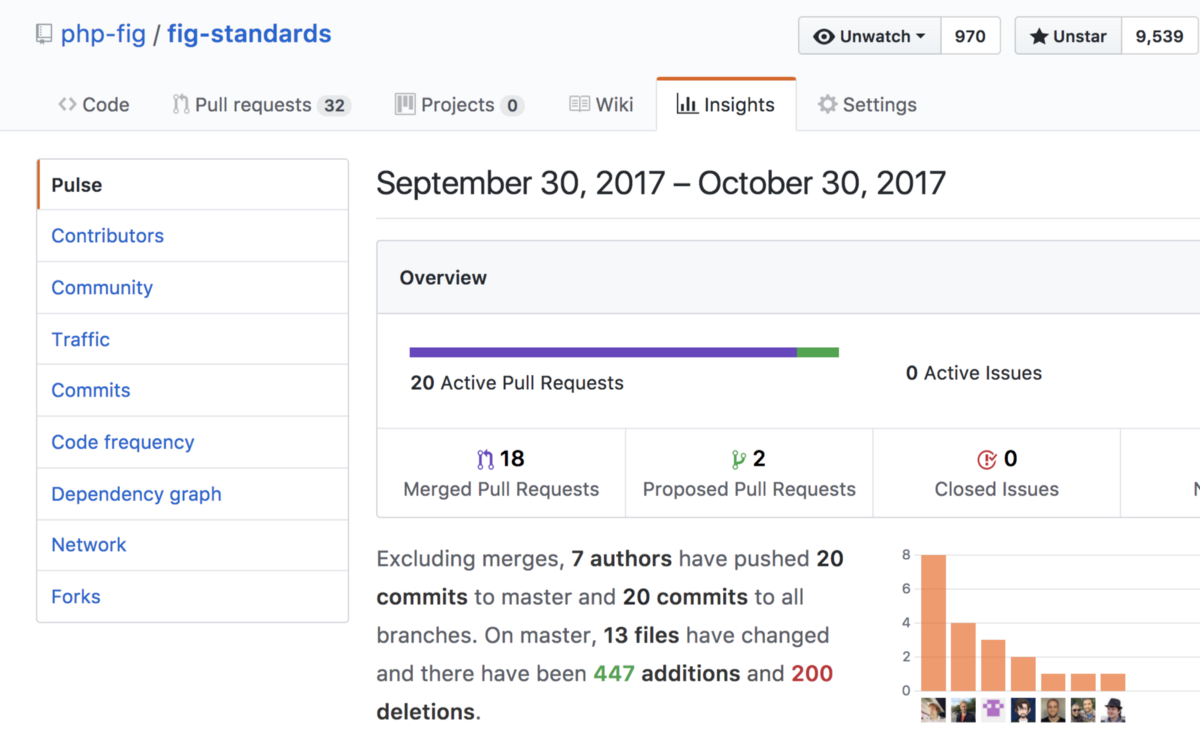Open the Dependency graph page
The width and height of the screenshot is (1200, 744).
tap(135, 493)
